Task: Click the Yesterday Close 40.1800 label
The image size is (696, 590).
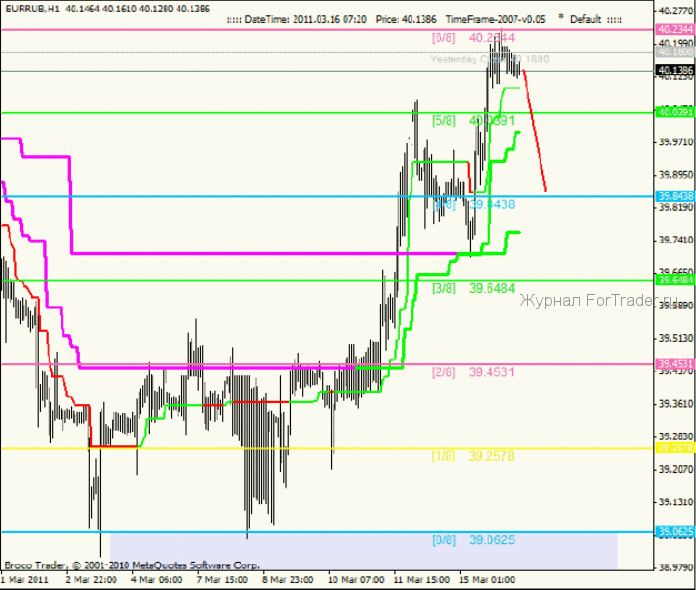Action: (x=490, y=59)
